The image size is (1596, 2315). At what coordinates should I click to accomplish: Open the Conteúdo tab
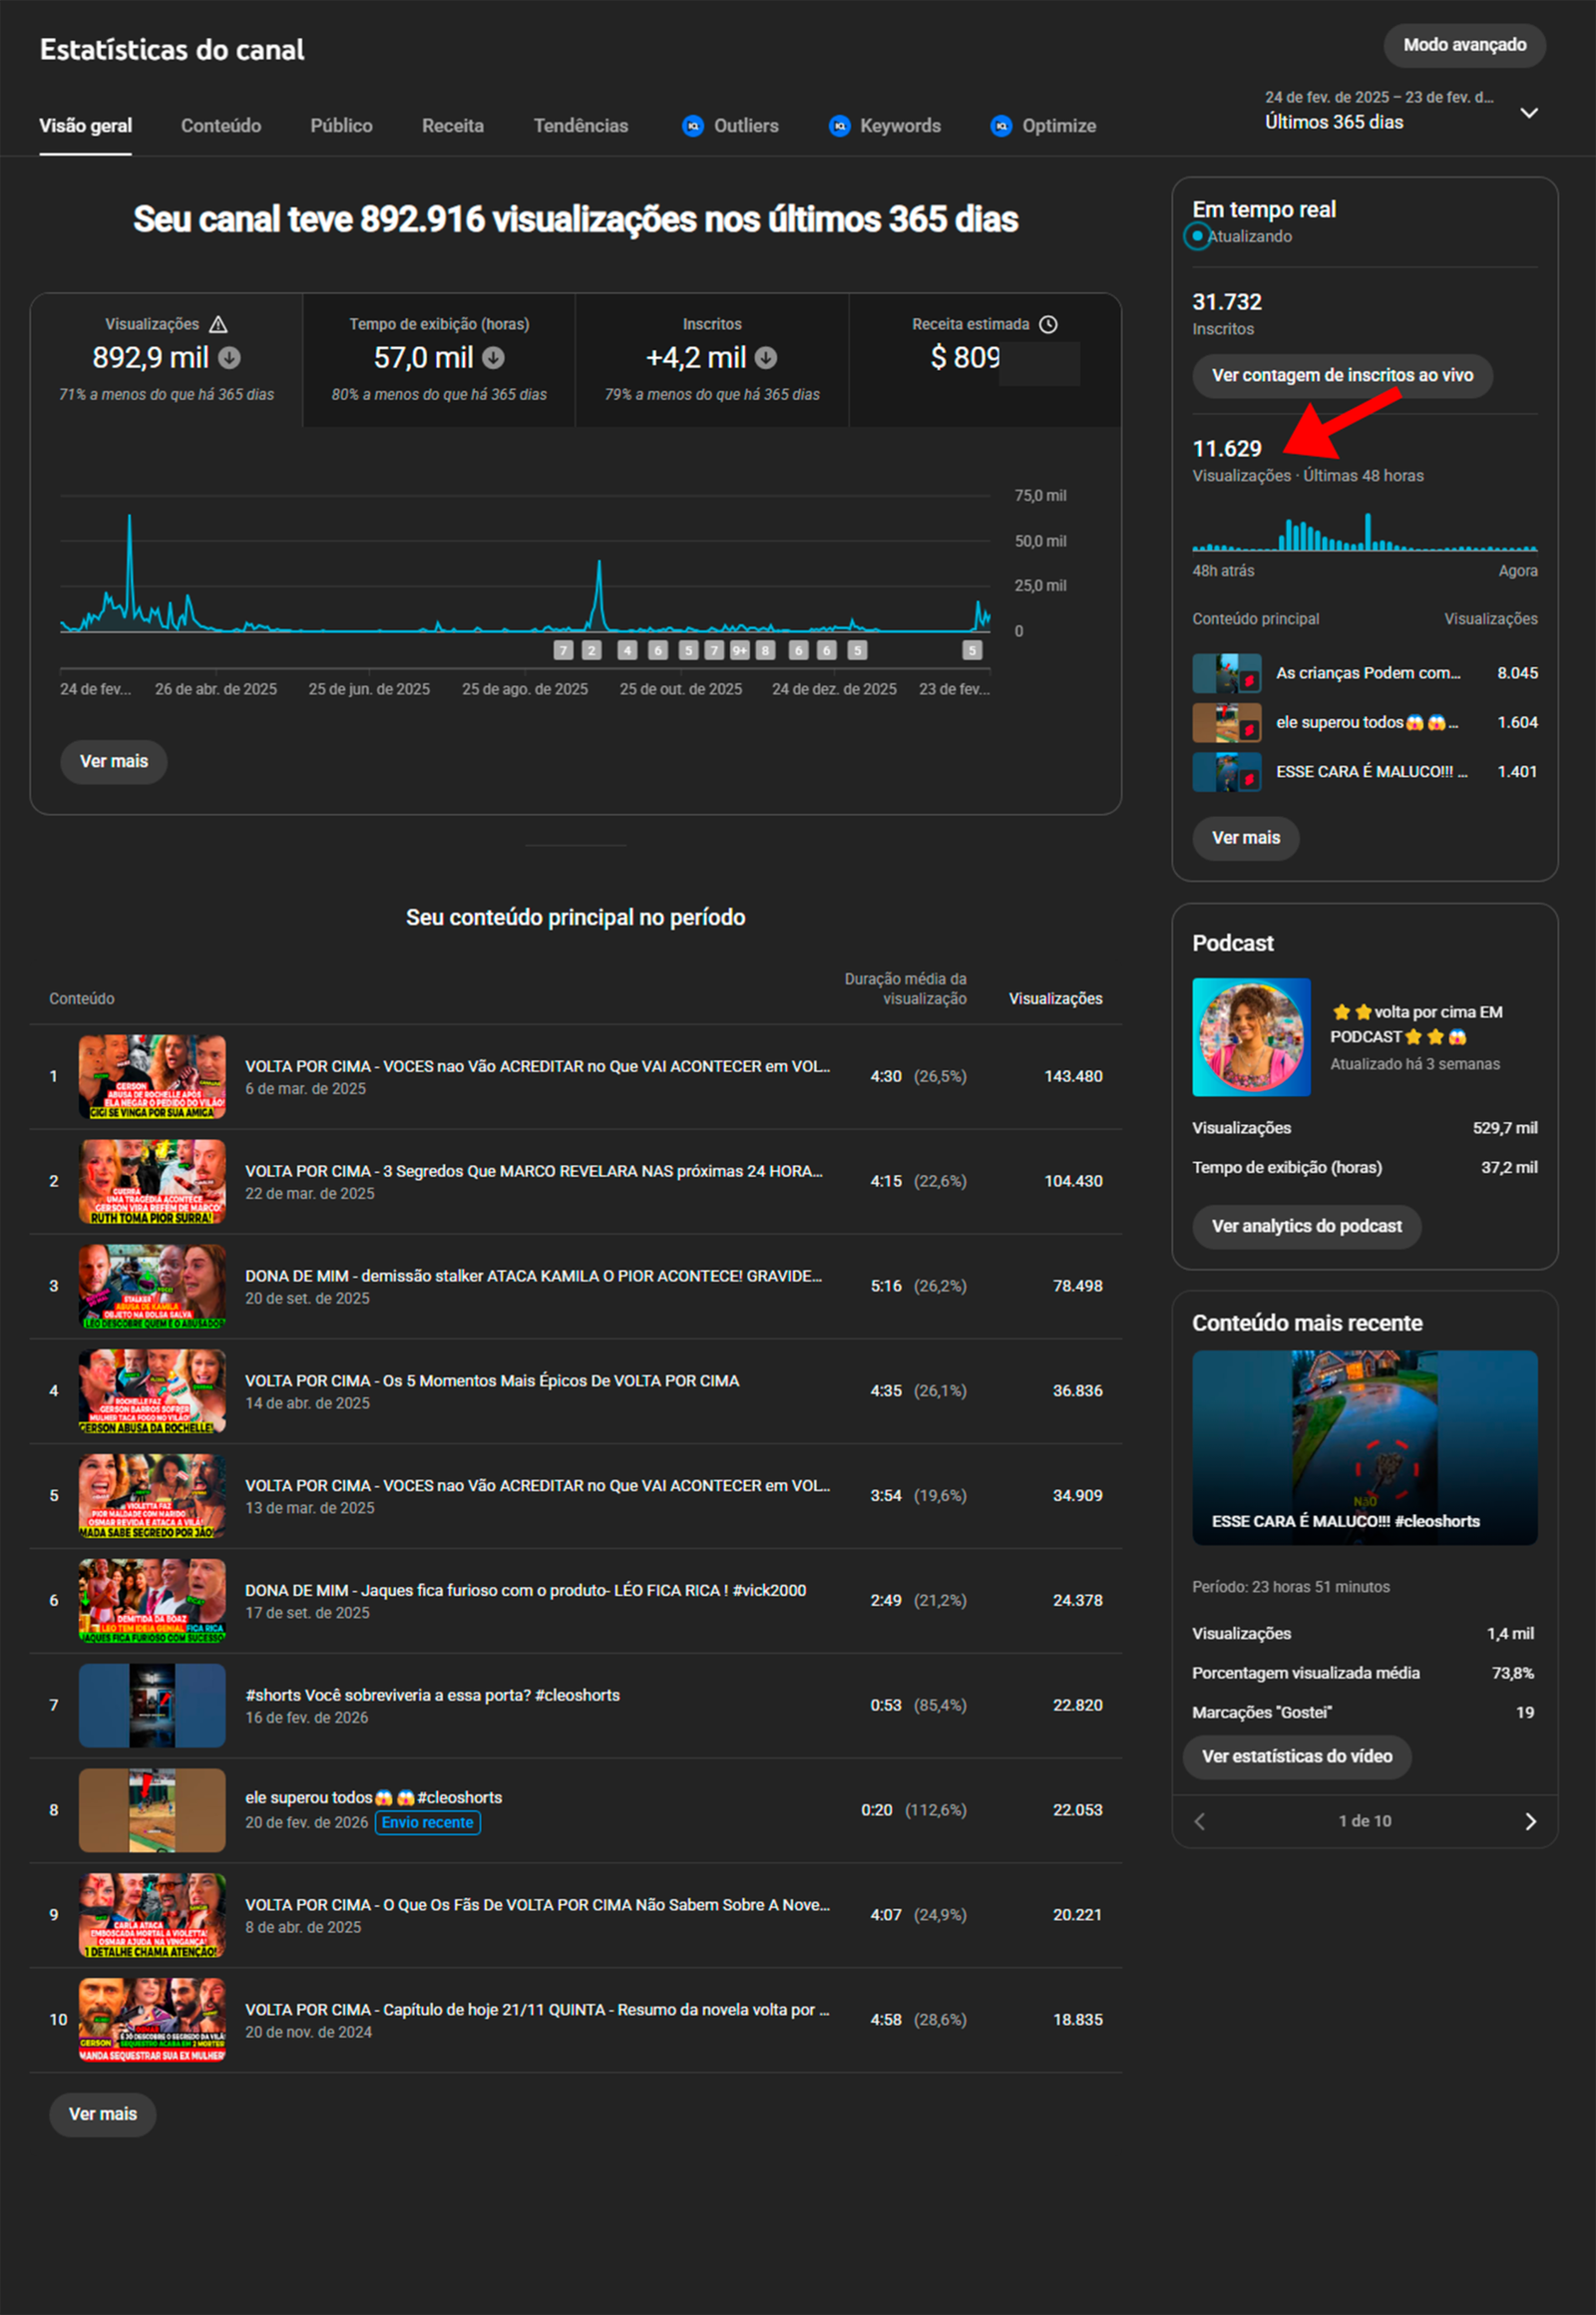click(221, 126)
